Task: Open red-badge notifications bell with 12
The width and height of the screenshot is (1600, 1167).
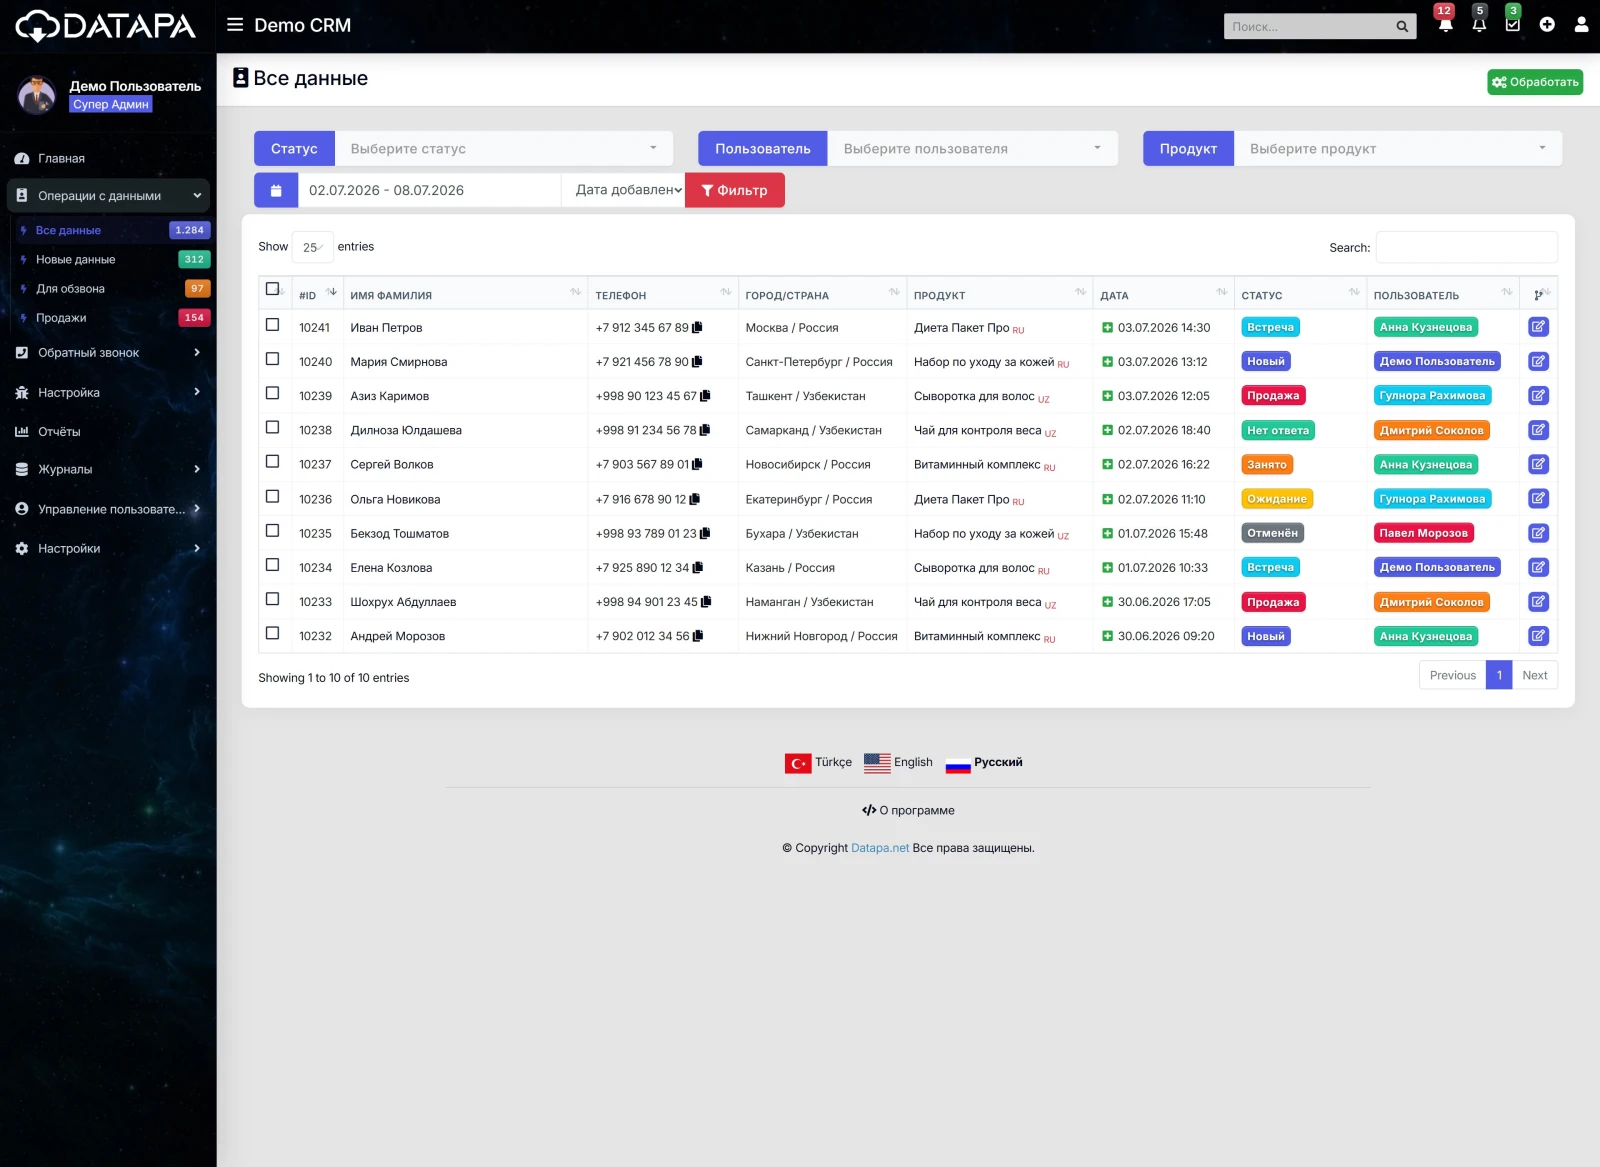Action: [1445, 24]
